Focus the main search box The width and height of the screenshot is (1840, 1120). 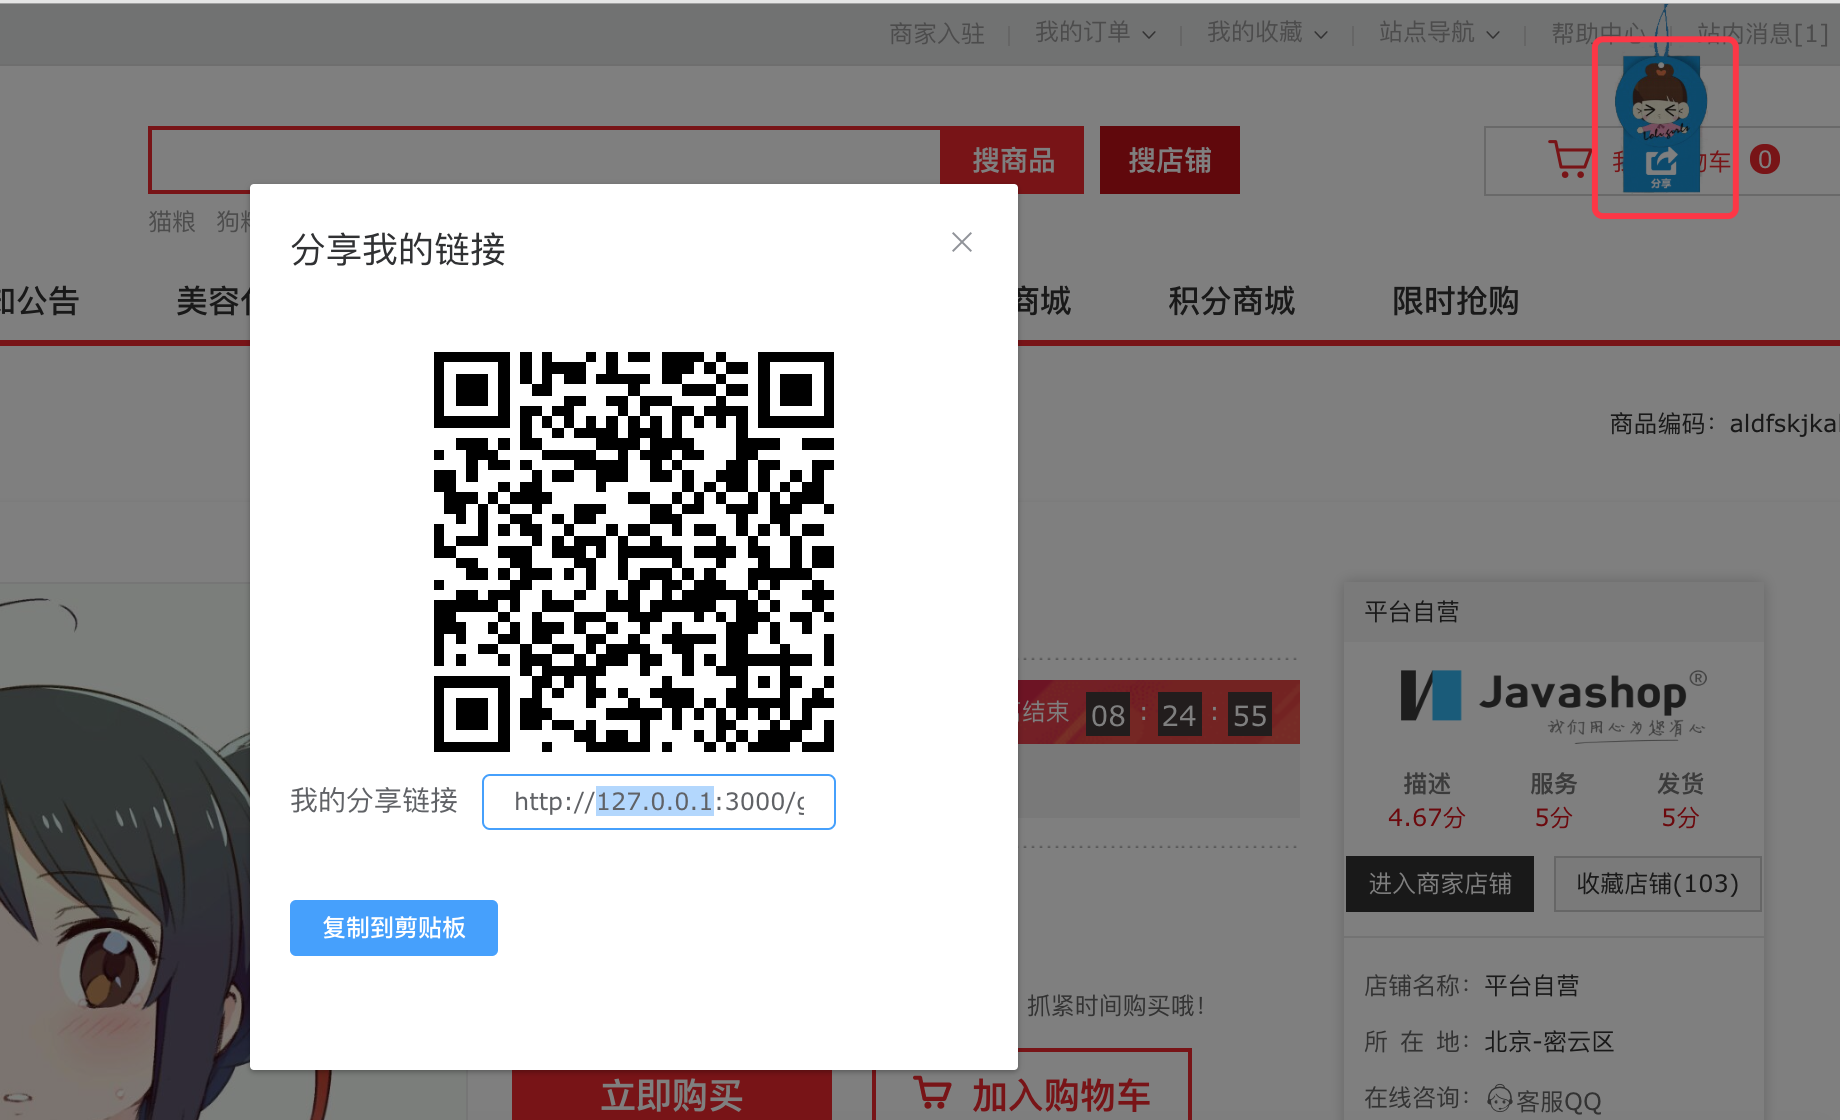pos(545,160)
